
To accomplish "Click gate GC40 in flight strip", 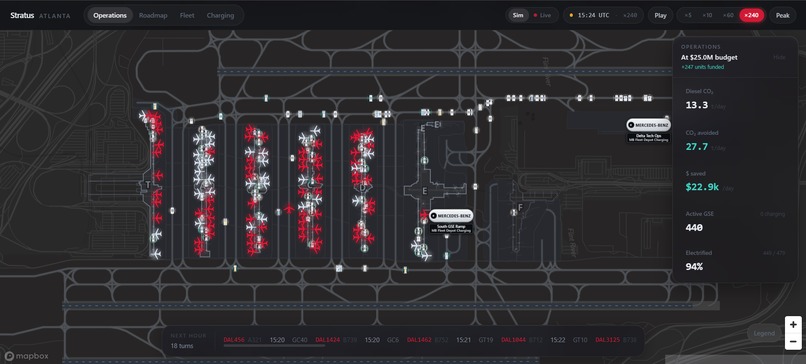I will tap(300, 340).
